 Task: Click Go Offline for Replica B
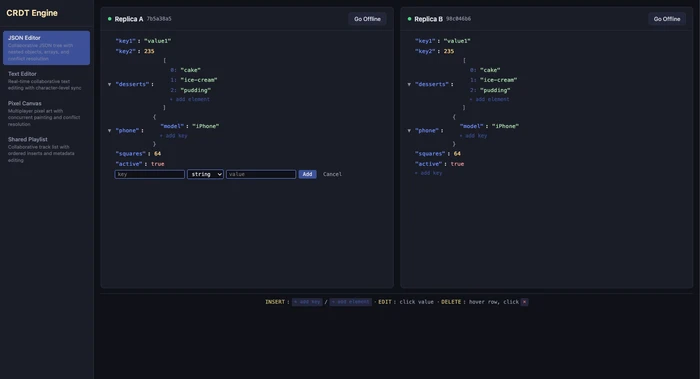[x=667, y=19]
